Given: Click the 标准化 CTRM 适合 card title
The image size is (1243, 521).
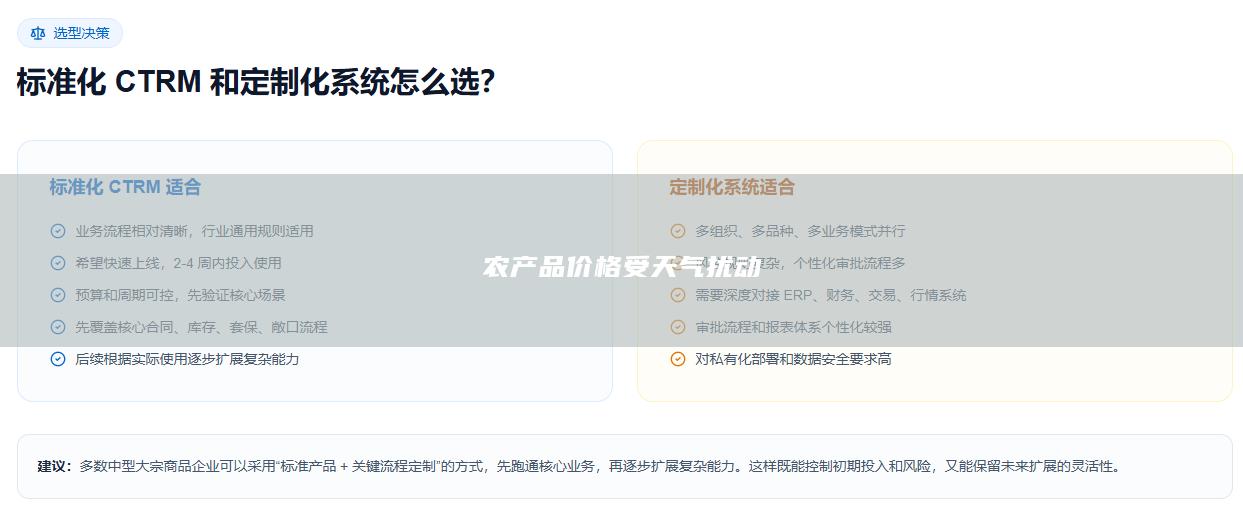Looking at the screenshot, I should point(125,187).
